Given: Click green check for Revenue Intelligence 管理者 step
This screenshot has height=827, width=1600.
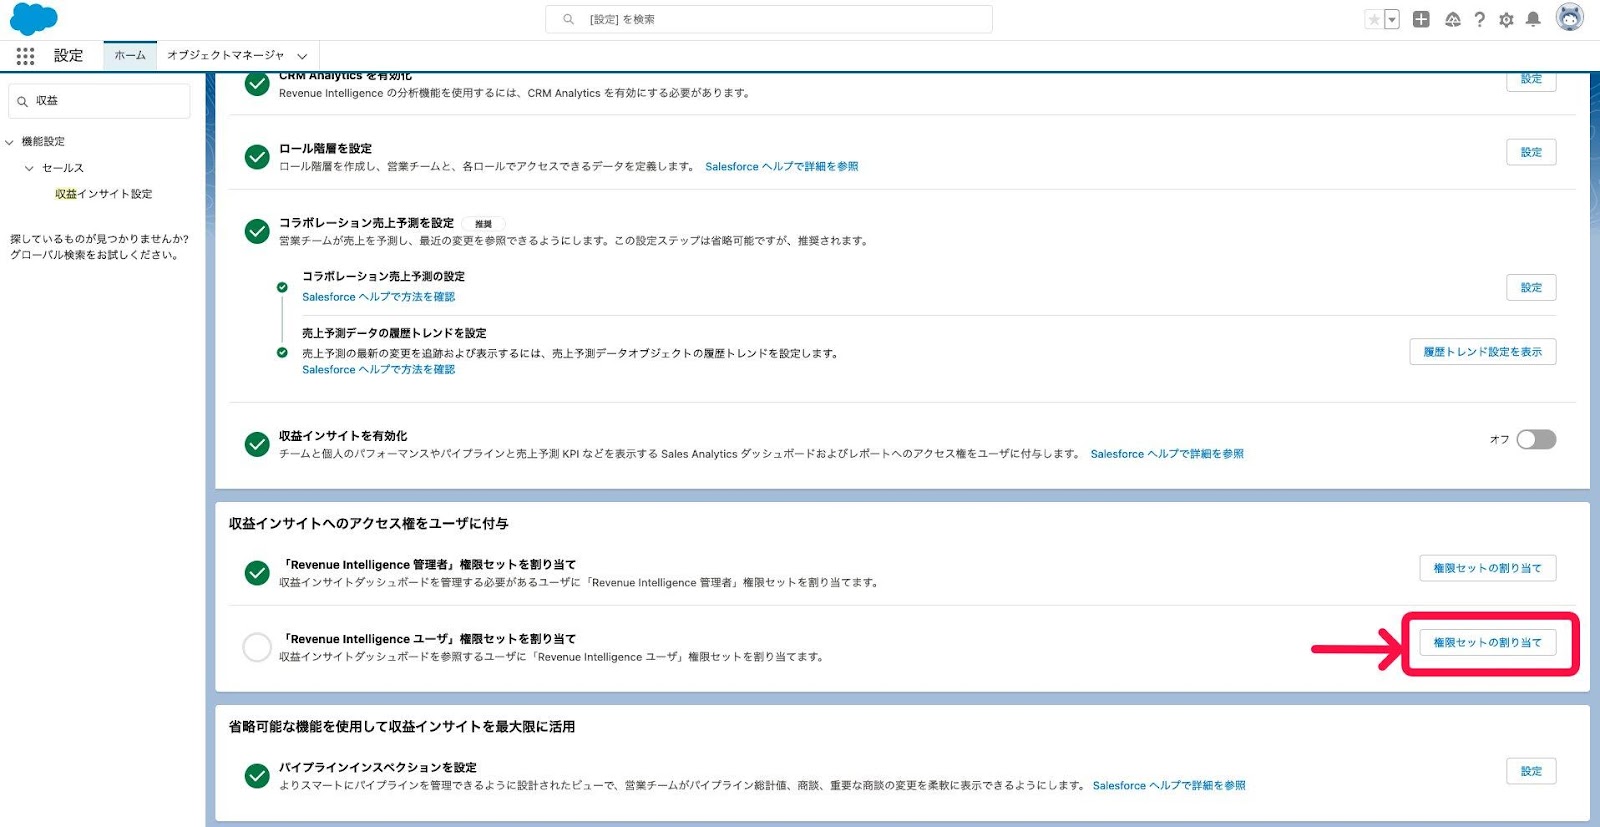Looking at the screenshot, I should click(x=257, y=573).
